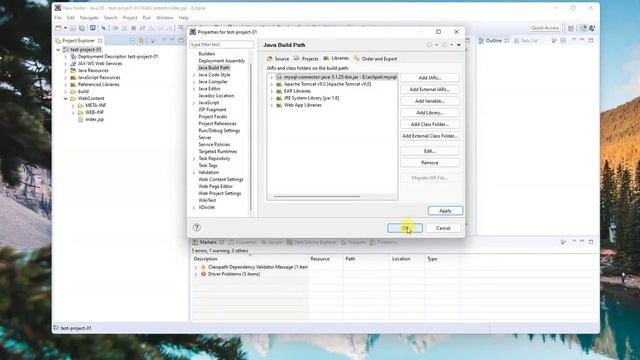Screen dimensions: 640x360
Task: Click Add External Class Folder... button
Action: 430,136
